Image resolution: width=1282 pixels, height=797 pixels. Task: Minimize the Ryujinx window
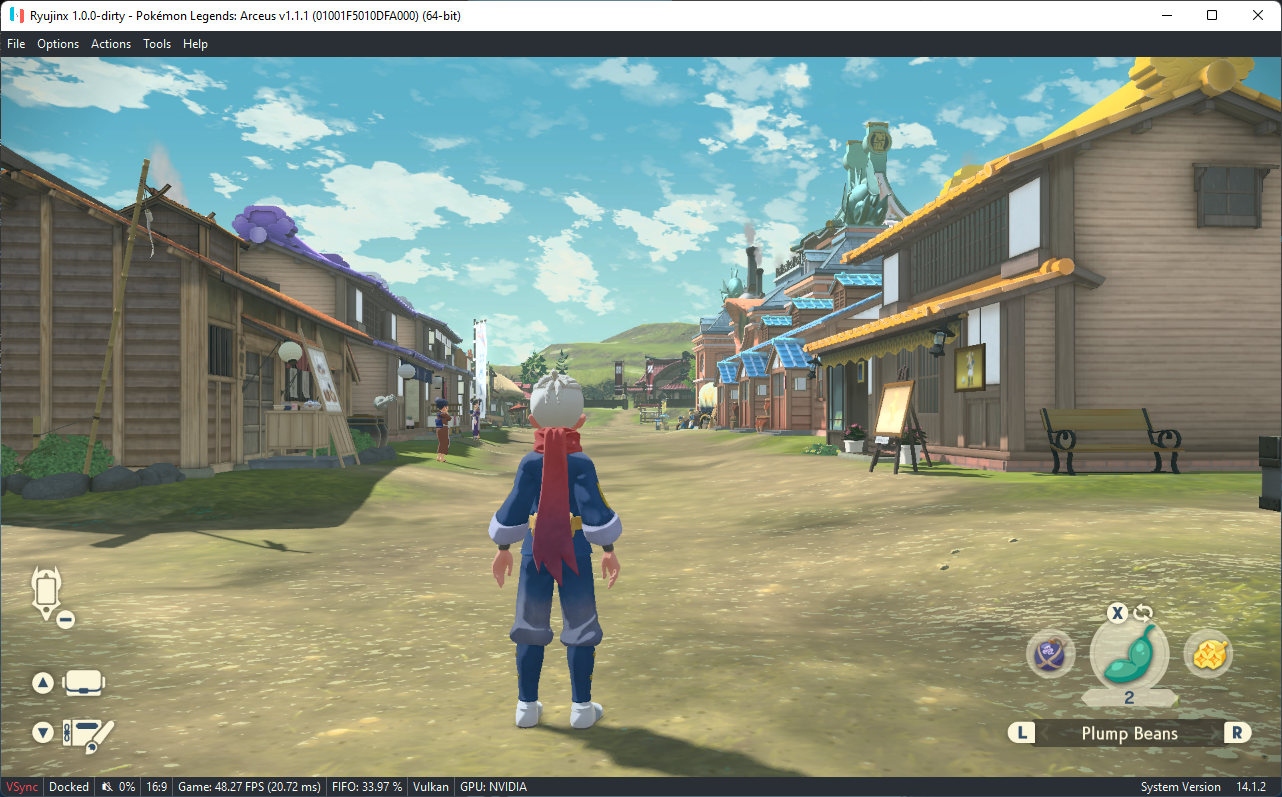[x=1166, y=15]
